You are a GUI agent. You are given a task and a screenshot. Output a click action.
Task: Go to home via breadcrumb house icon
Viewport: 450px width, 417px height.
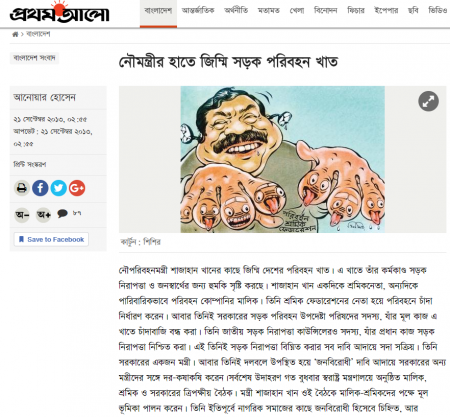(15, 34)
